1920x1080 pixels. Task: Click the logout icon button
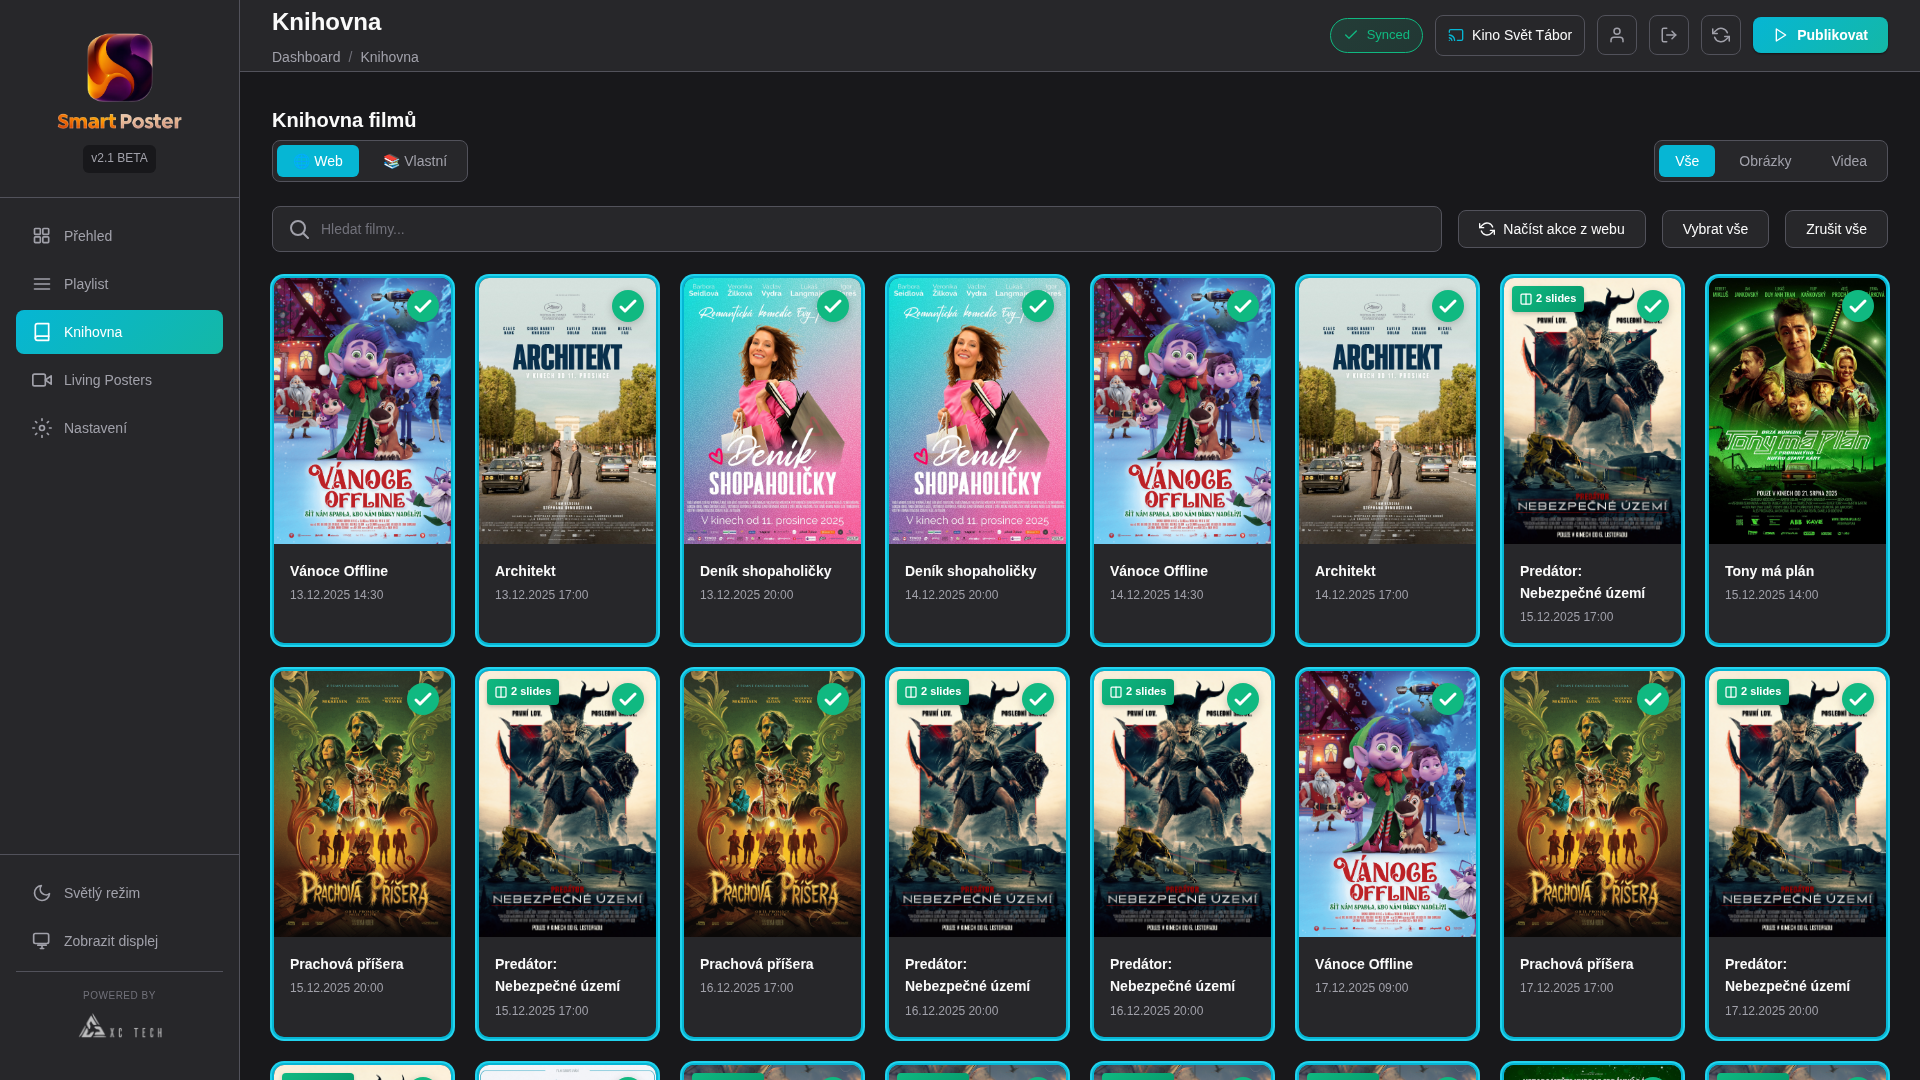tap(1668, 35)
